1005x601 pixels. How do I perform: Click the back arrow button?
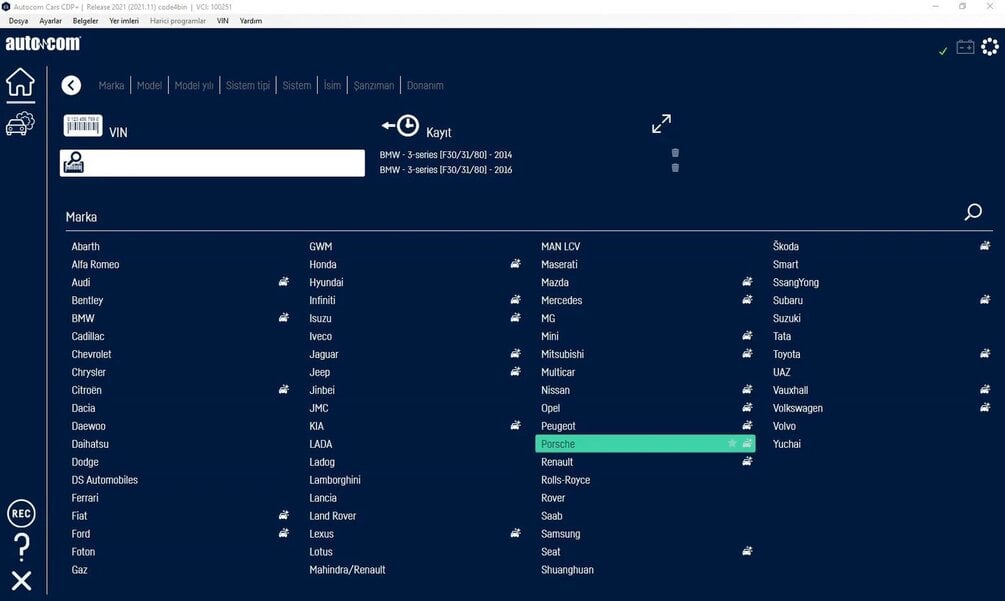(x=71, y=85)
